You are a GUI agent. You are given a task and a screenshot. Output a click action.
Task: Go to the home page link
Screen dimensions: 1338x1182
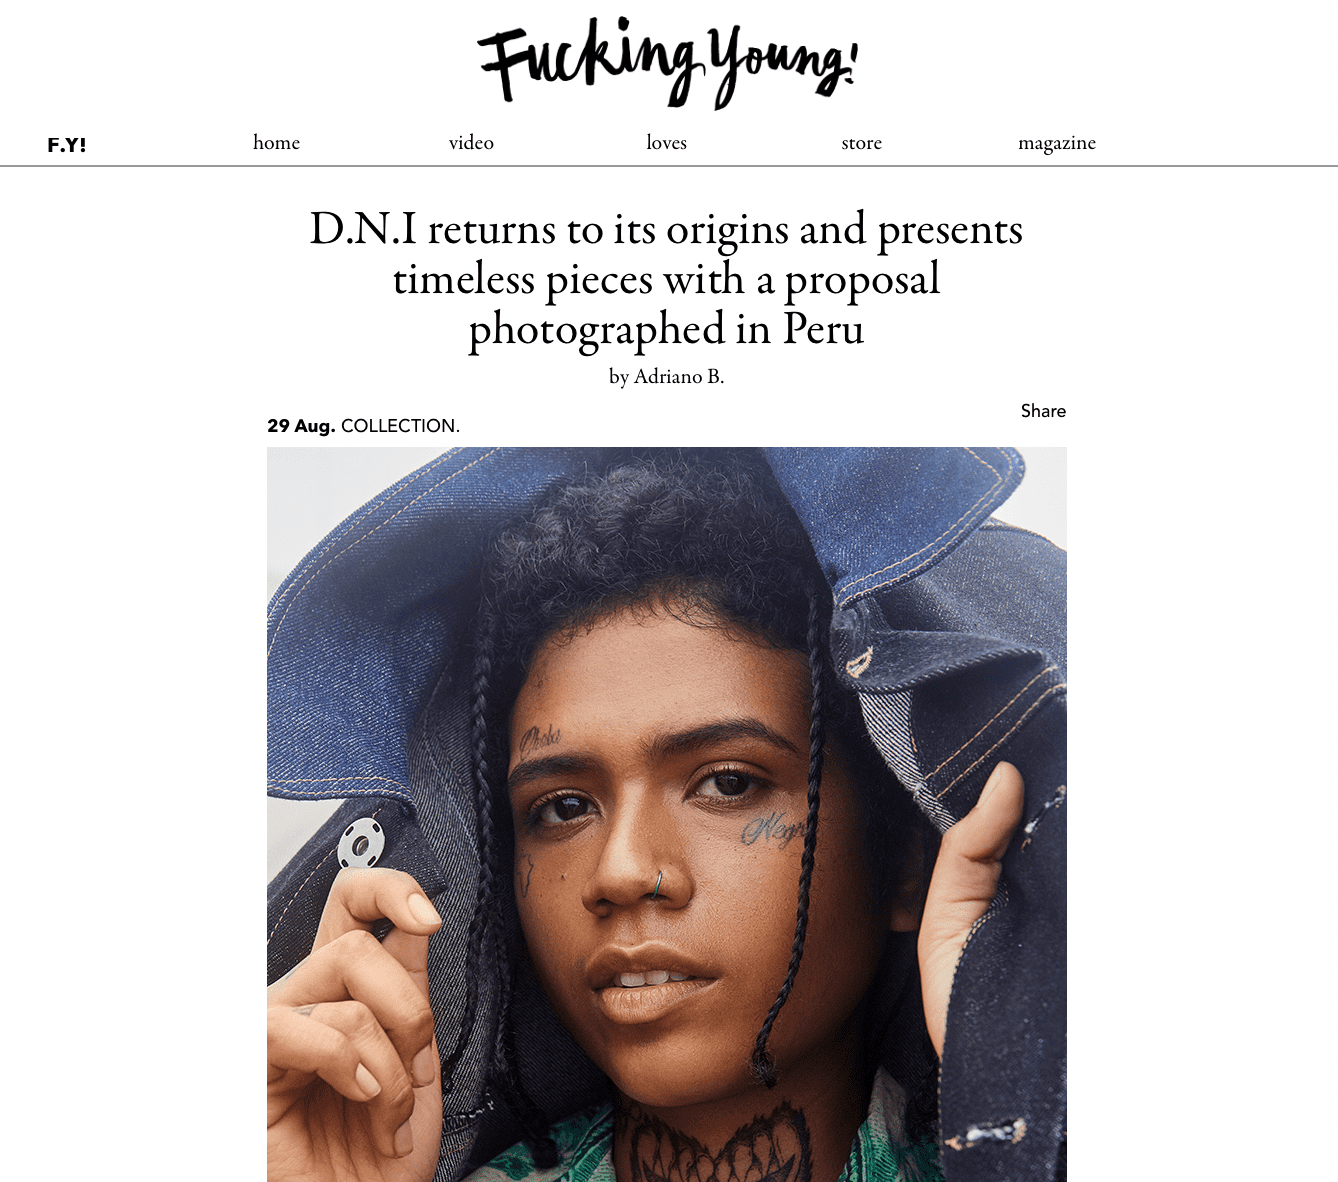[276, 142]
